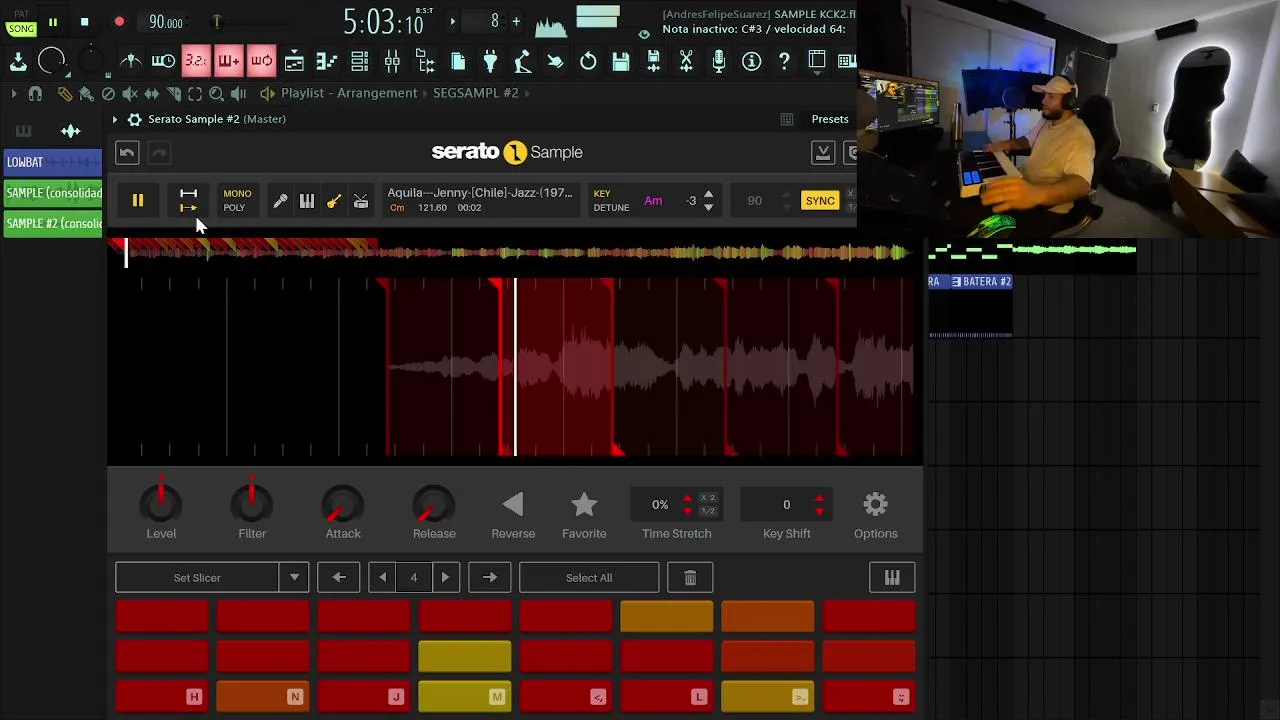Undo last action in Serato Sample

(x=126, y=153)
